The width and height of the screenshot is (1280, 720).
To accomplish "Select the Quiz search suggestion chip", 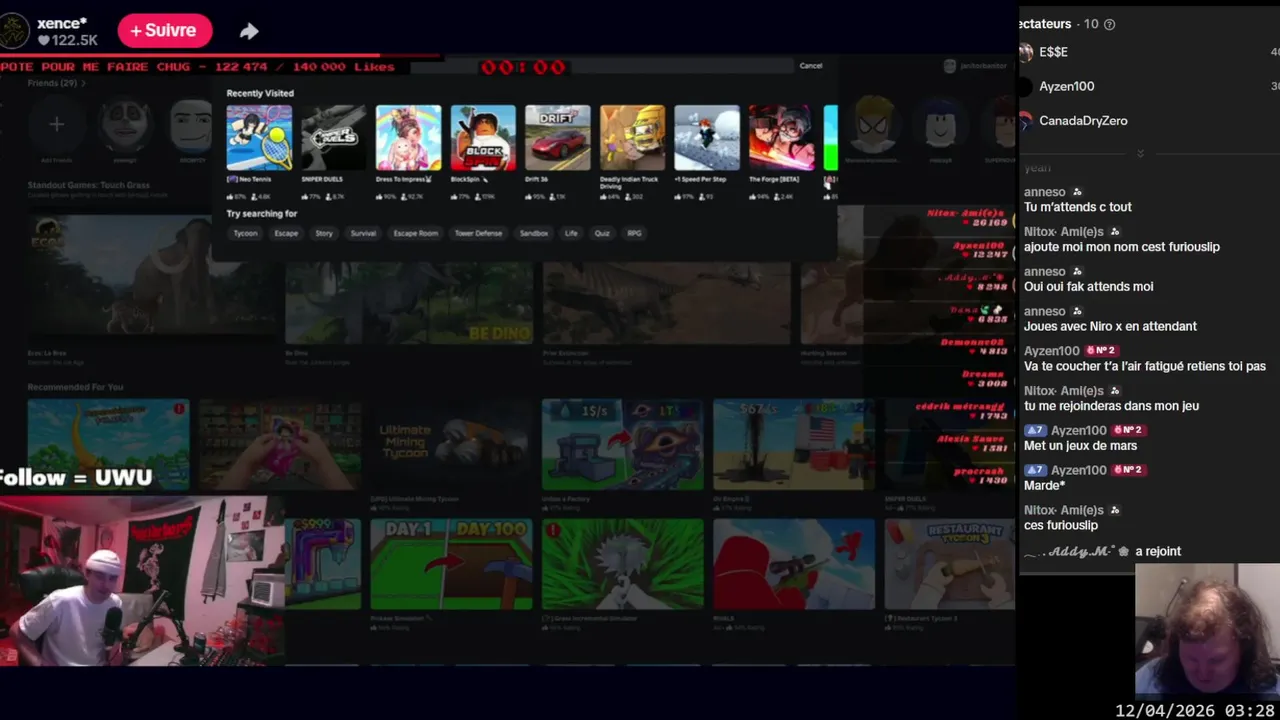I will 602,233.
